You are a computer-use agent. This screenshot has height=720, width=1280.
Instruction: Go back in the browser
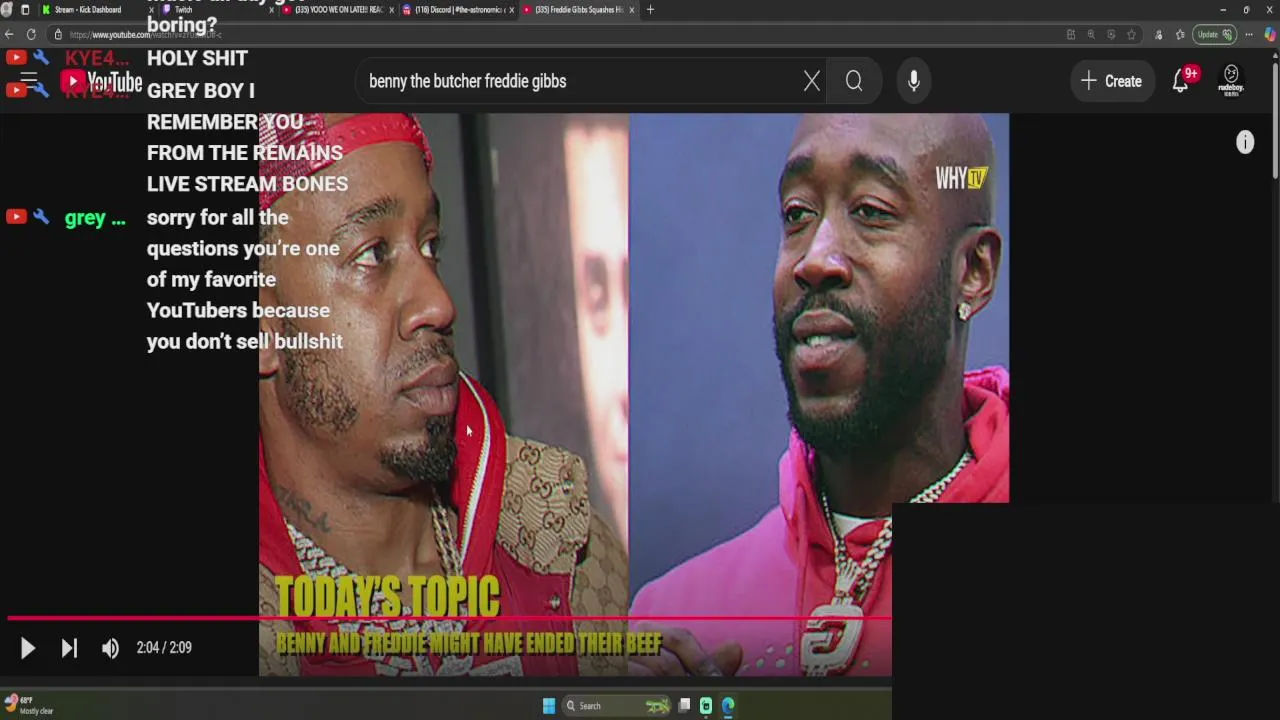click(x=9, y=34)
